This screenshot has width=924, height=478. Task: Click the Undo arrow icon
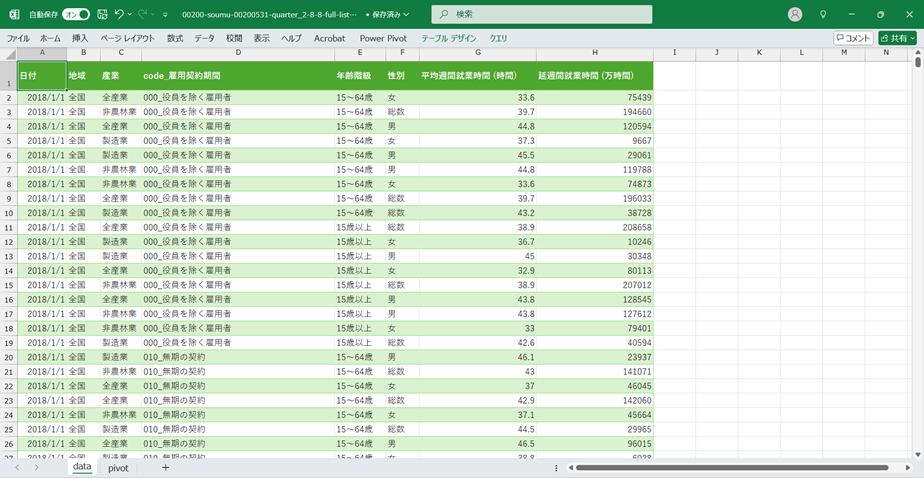[x=119, y=15]
